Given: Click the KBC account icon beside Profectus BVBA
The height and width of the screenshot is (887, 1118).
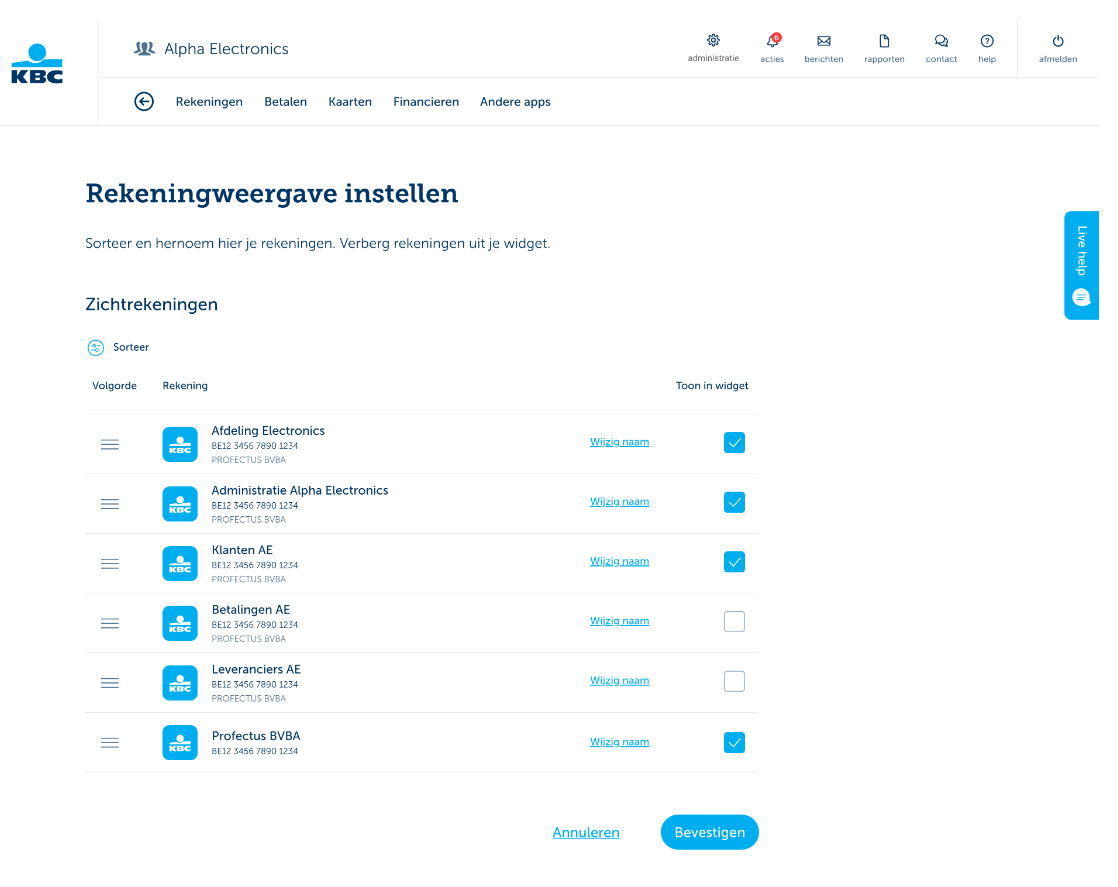Looking at the screenshot, I should pos(180,742).
